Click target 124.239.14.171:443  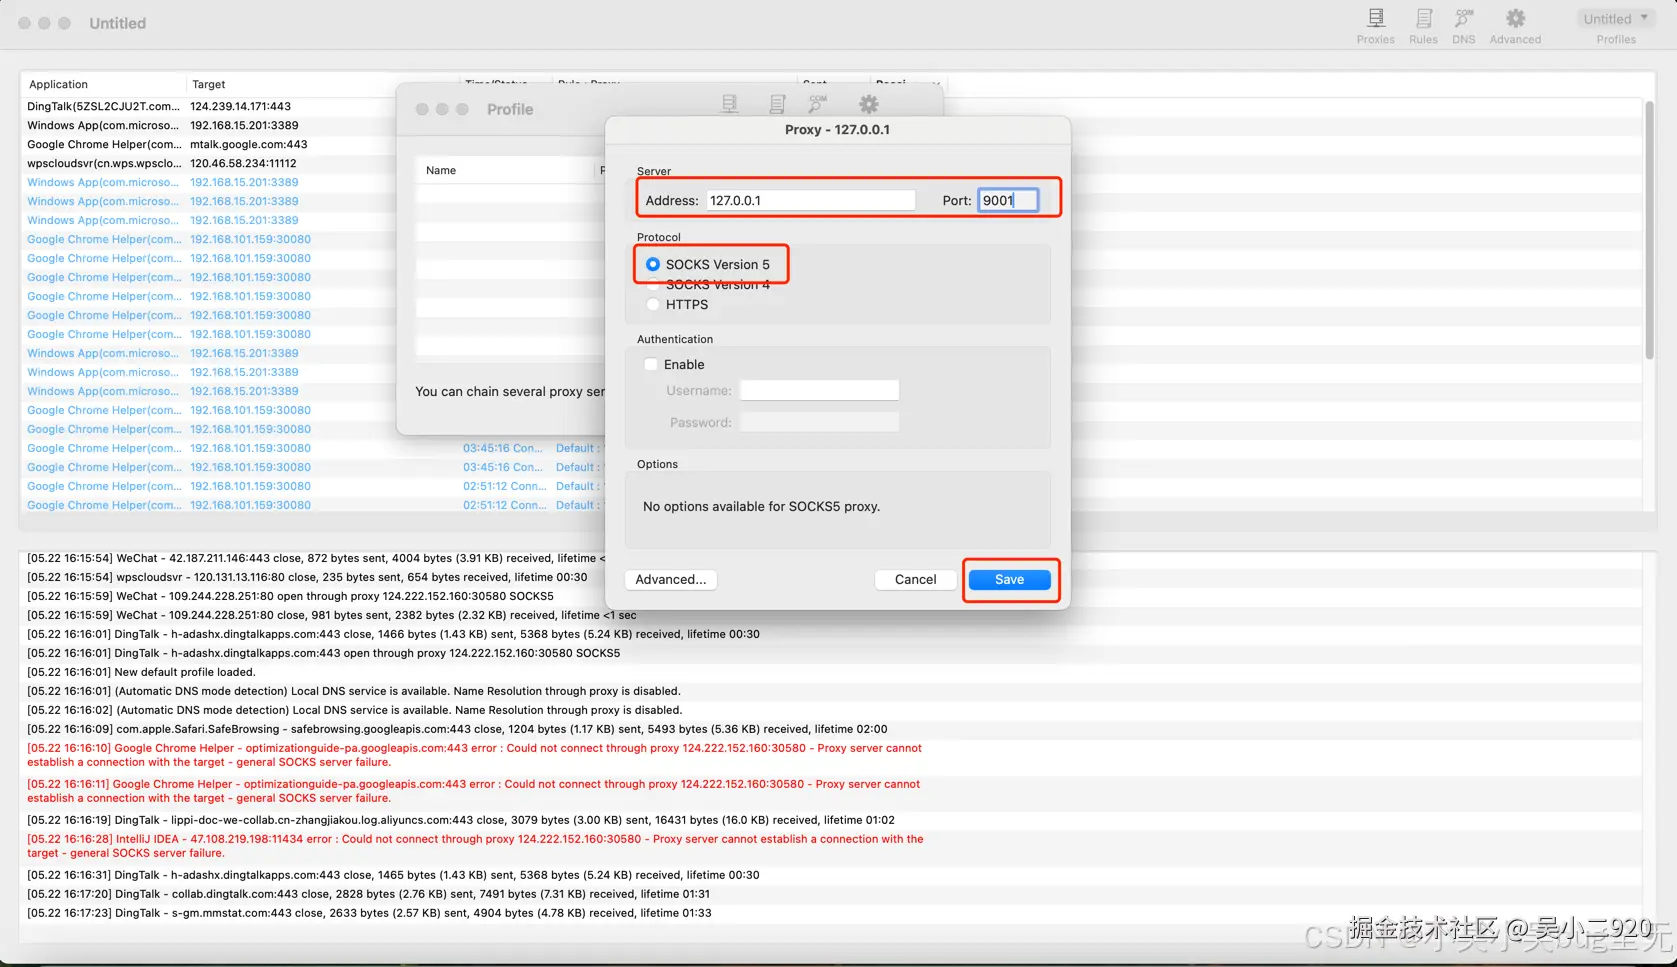tap(240, 106)
